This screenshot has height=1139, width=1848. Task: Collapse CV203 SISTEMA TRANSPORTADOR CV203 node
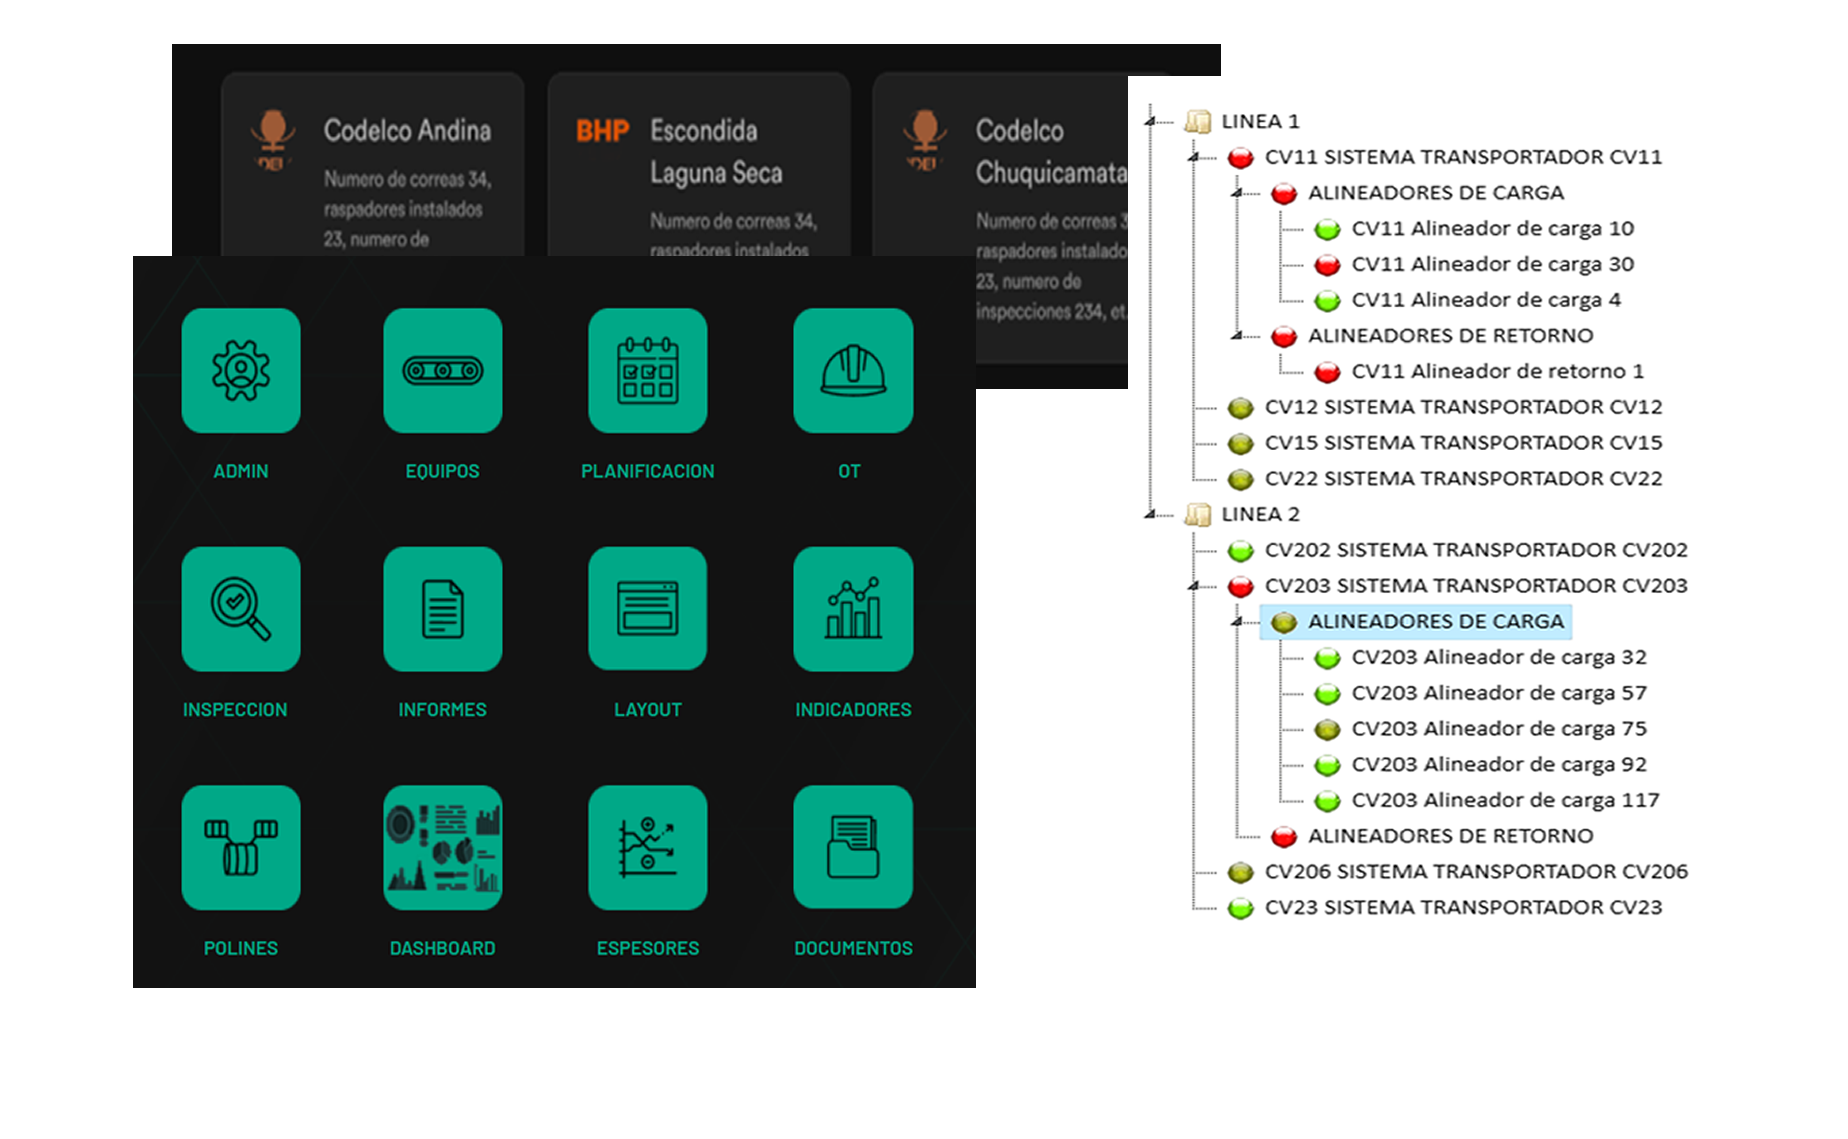[x=1194, y=586]
